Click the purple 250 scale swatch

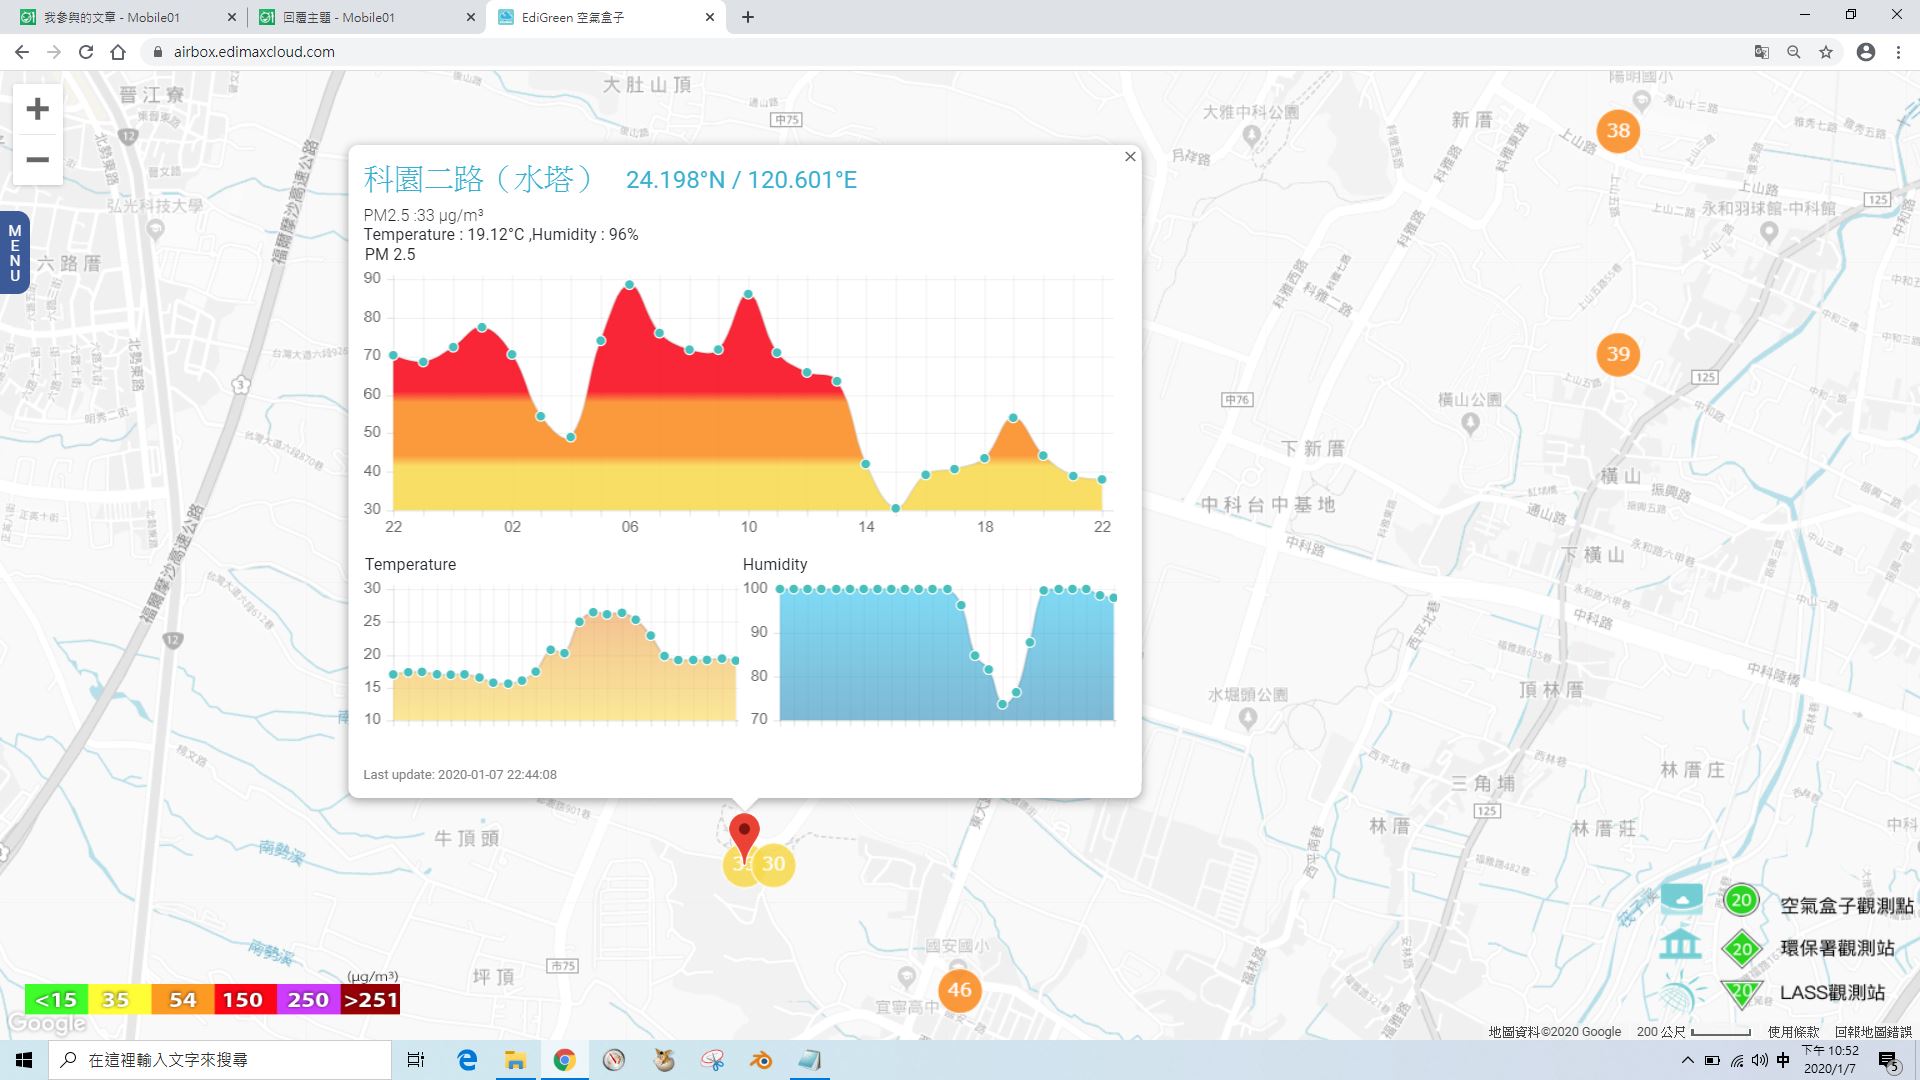tap(307, 1000)
